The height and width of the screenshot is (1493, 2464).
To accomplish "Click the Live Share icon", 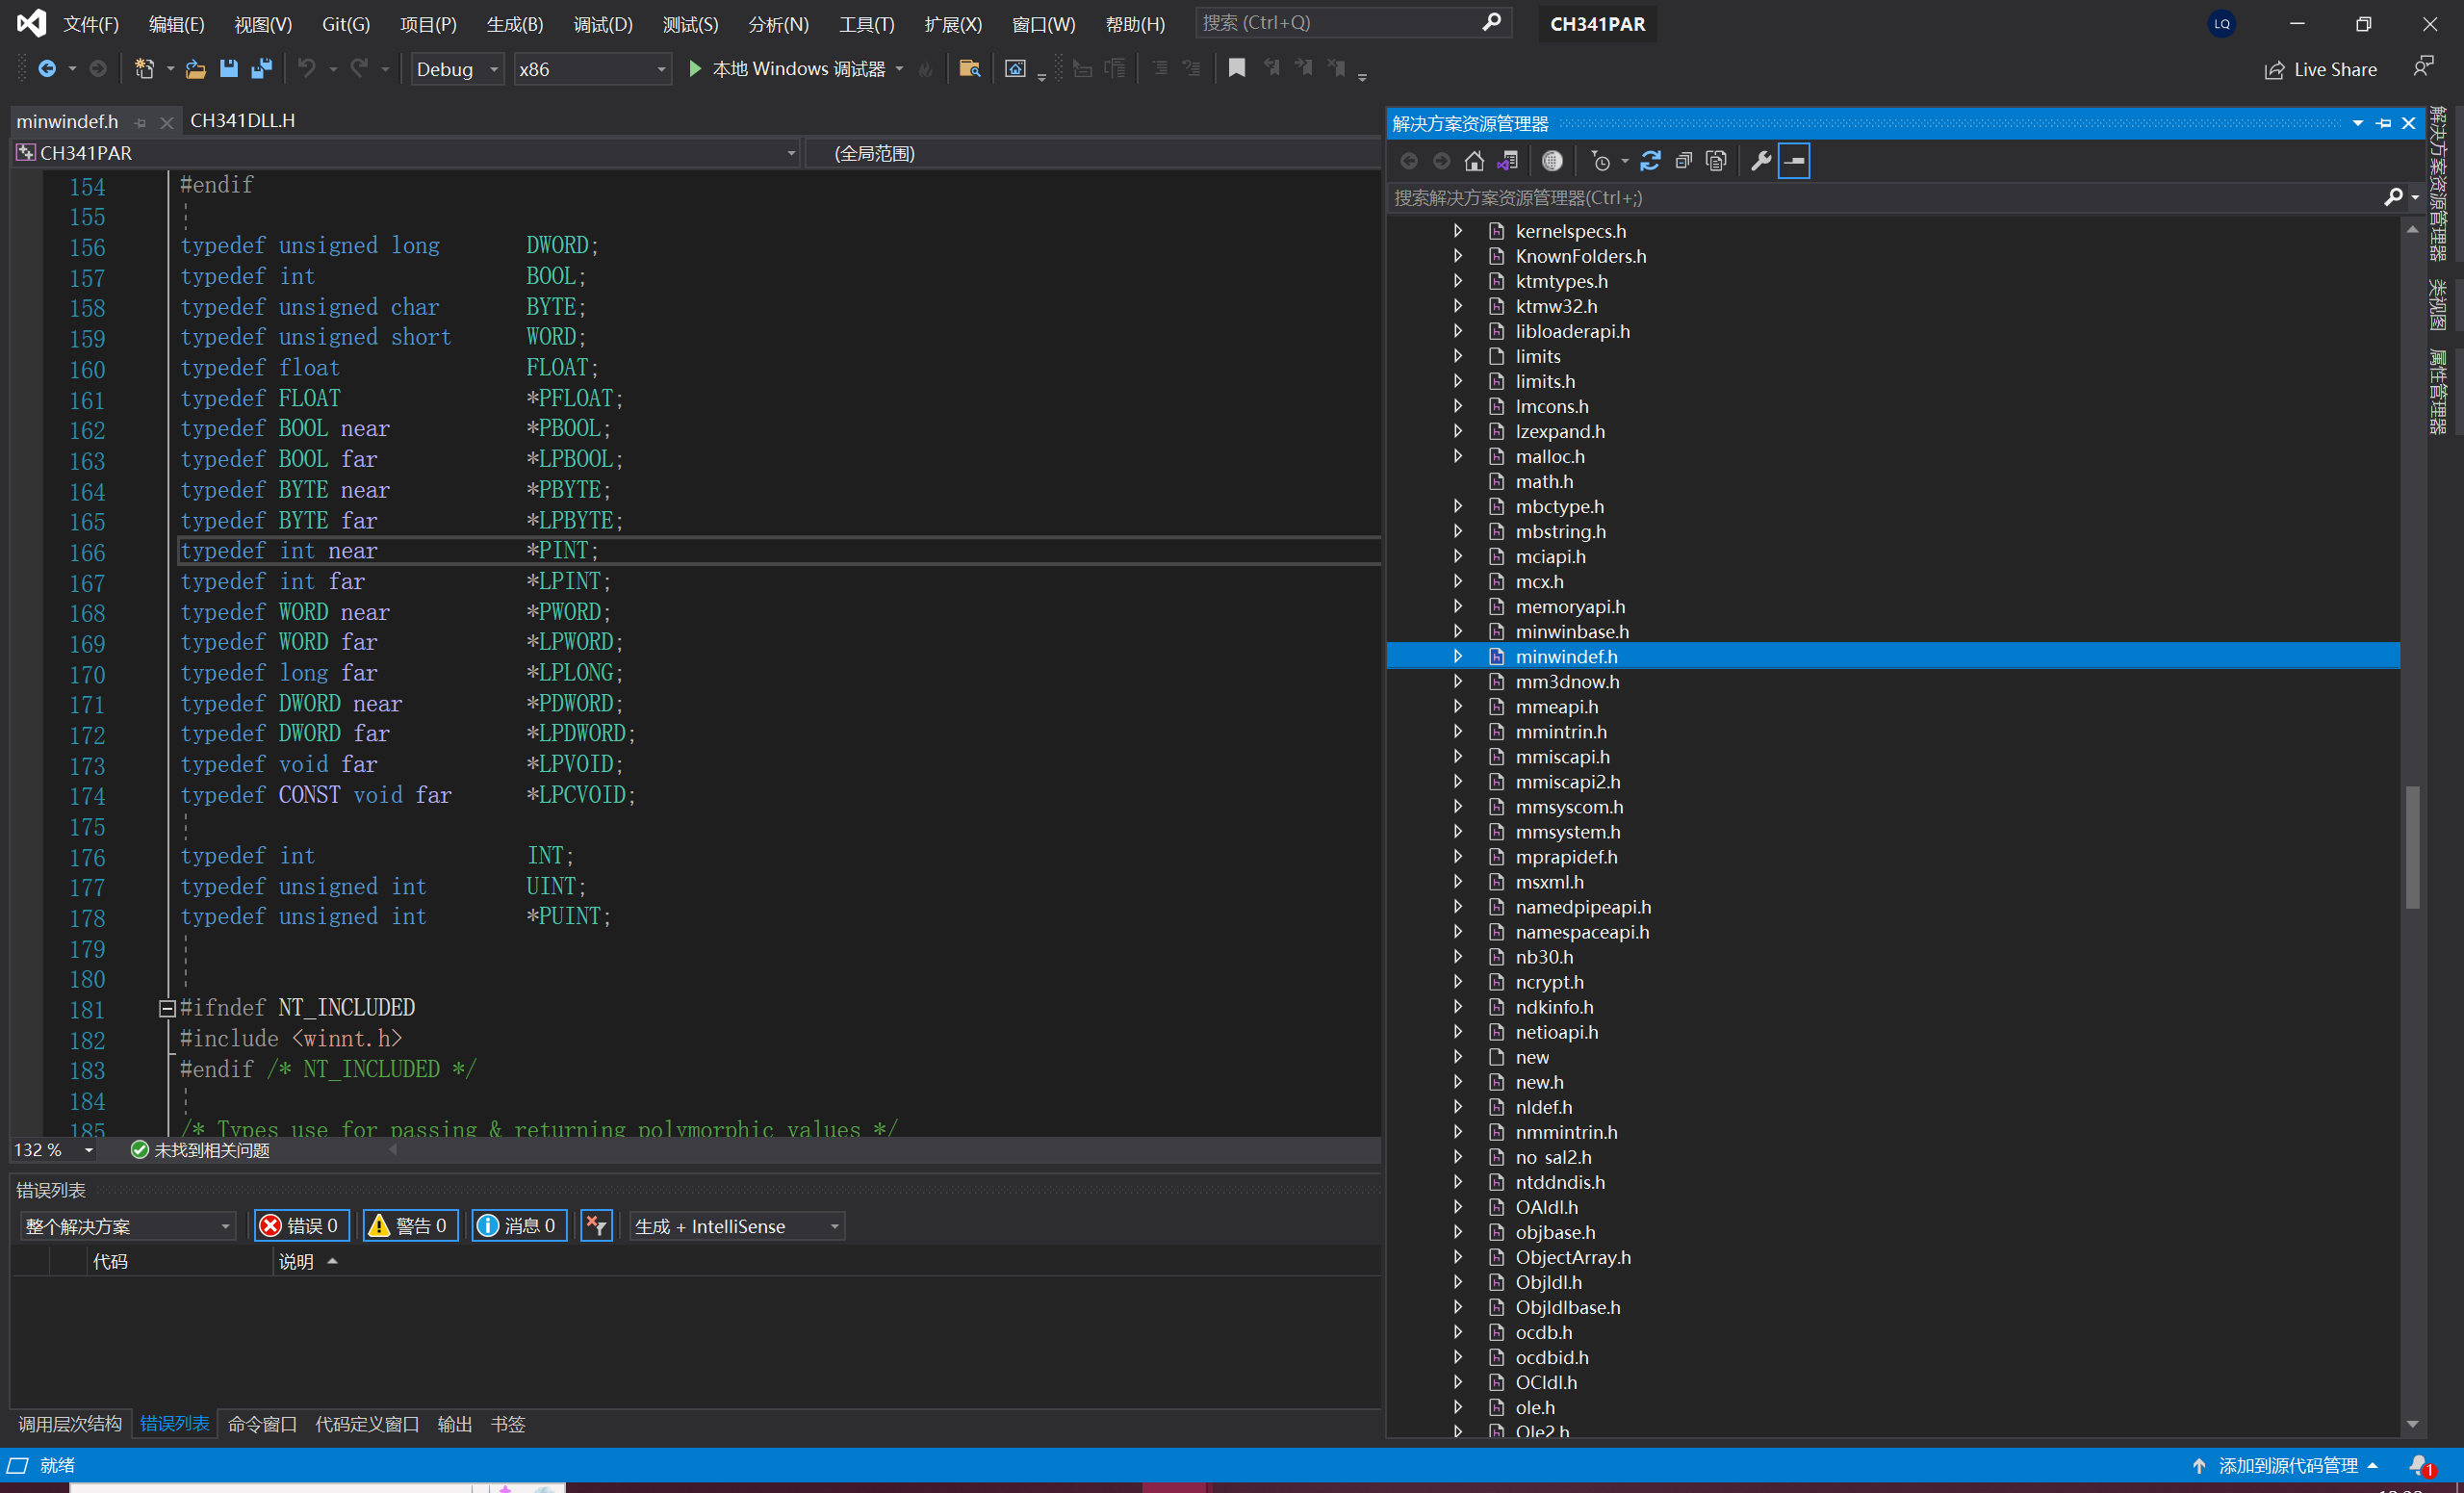I will tap(2275, 70).
